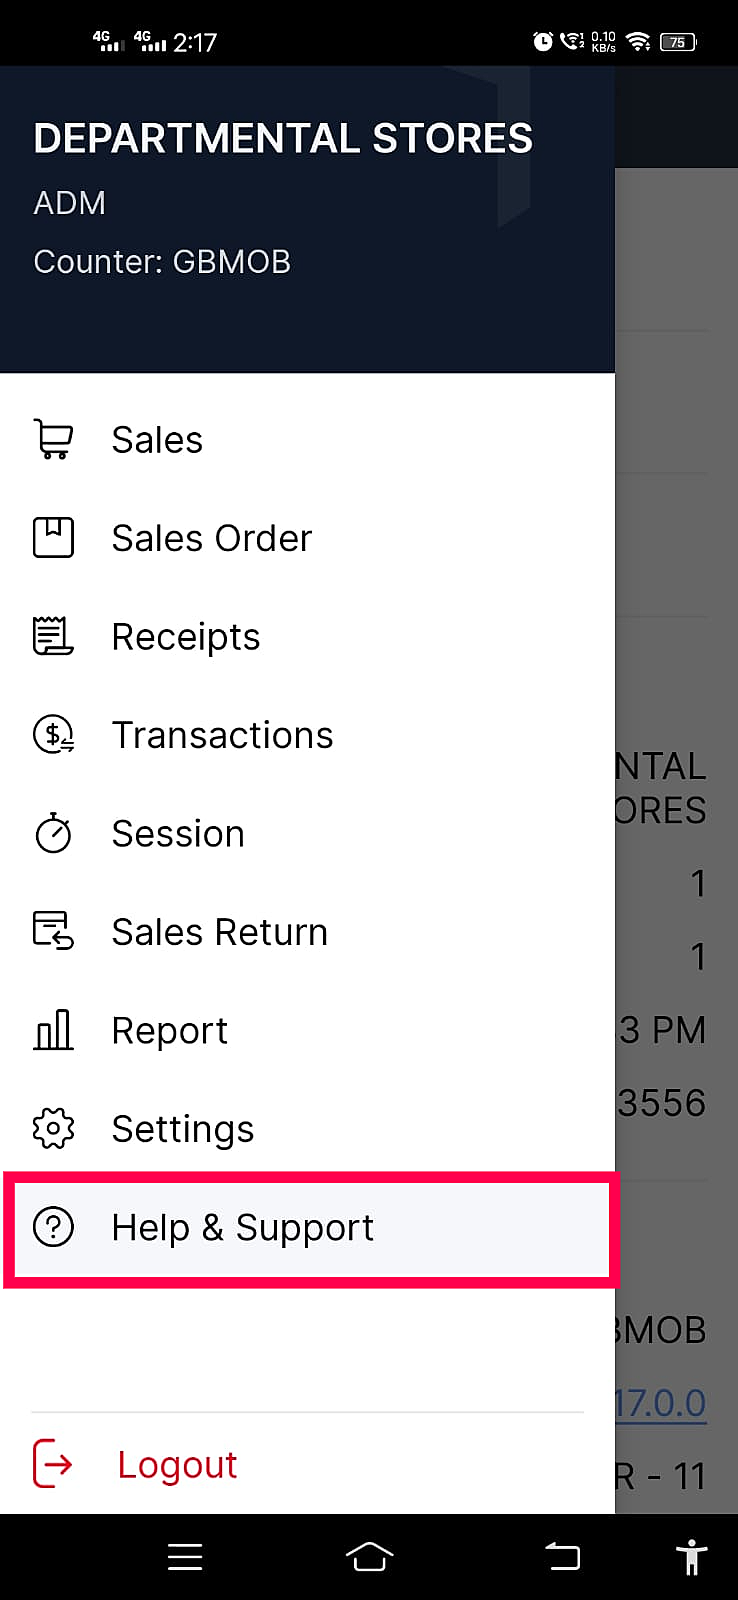Tap the Help question mark icon

coord(53,1227)
